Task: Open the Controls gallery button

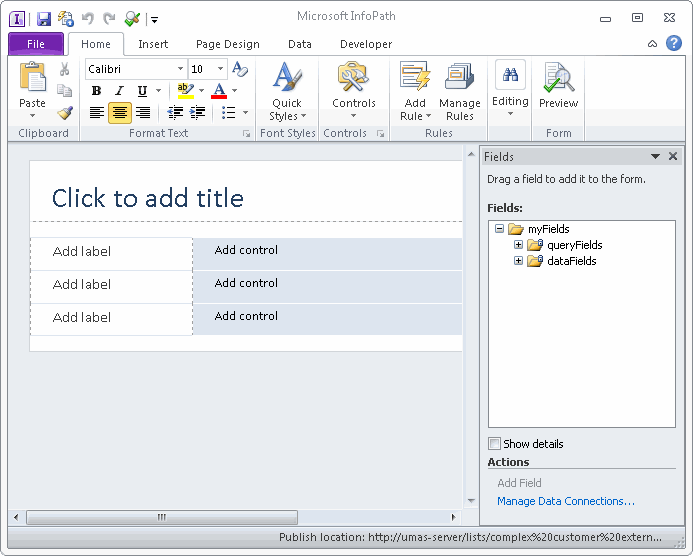Action: pyautogui.click(x=354, y=91)
